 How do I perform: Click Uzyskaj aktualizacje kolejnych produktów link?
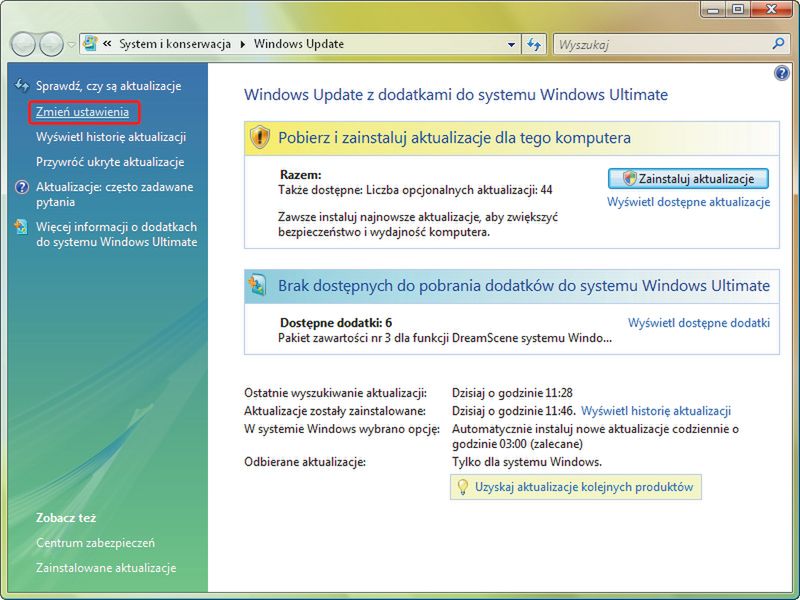(x=584, y=487)
